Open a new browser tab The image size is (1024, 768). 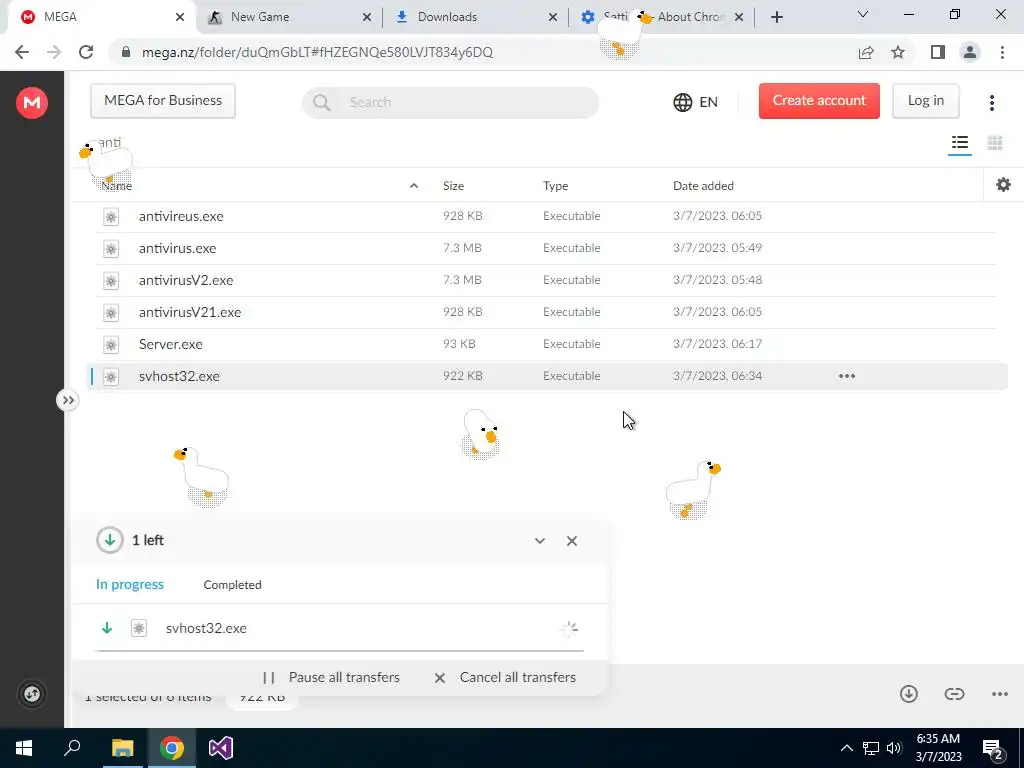point(776,18)
